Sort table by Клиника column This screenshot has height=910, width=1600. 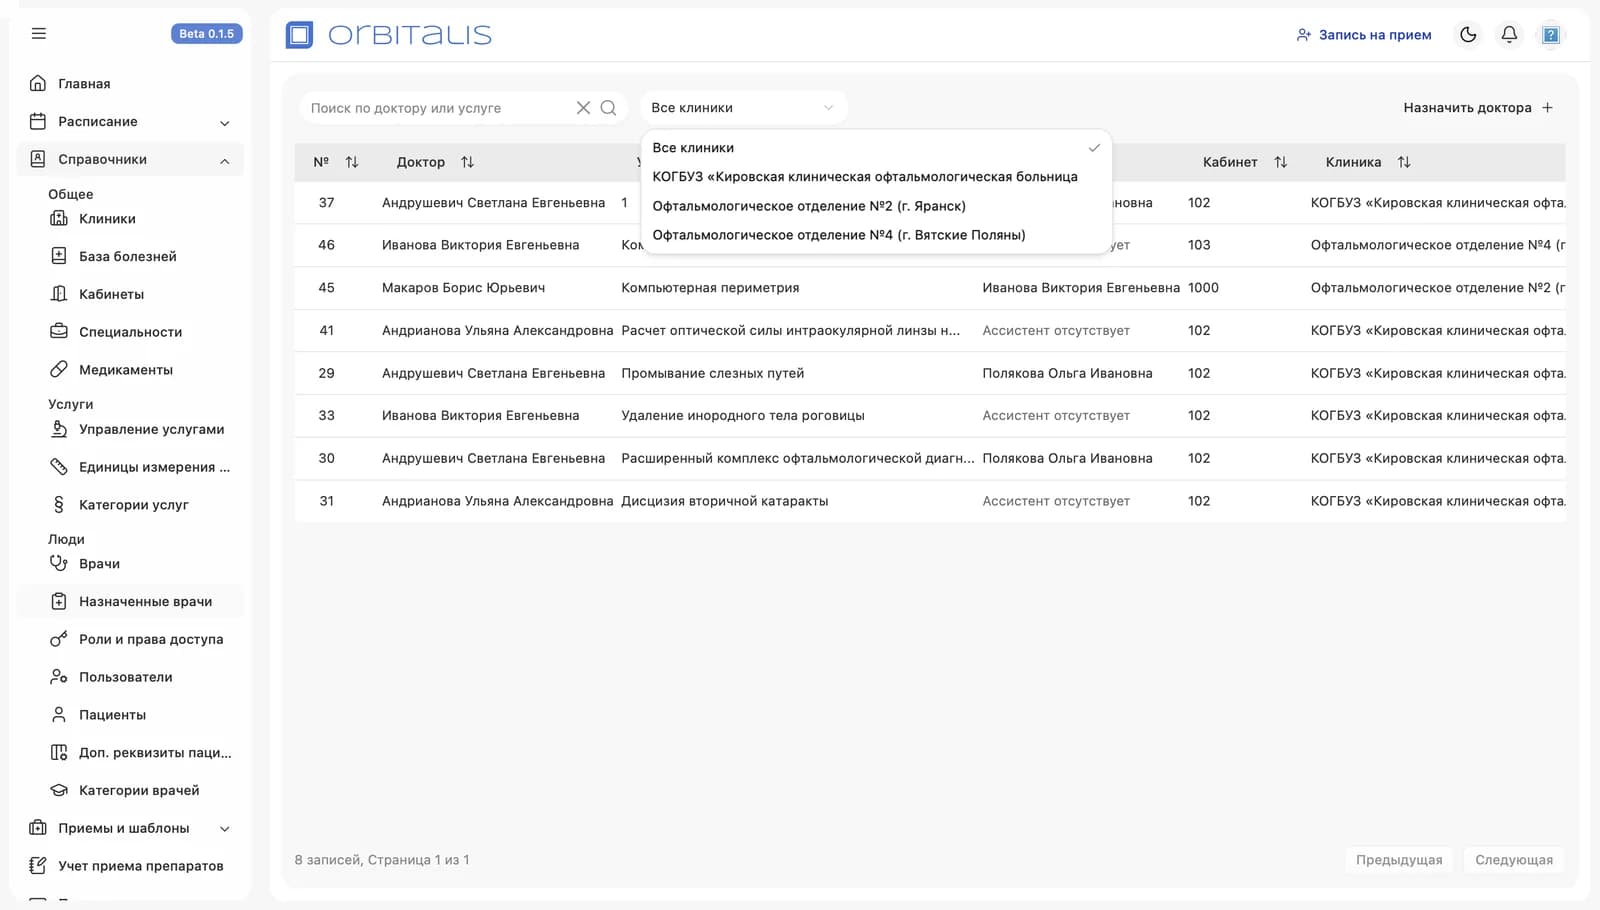click(1404, 162)
